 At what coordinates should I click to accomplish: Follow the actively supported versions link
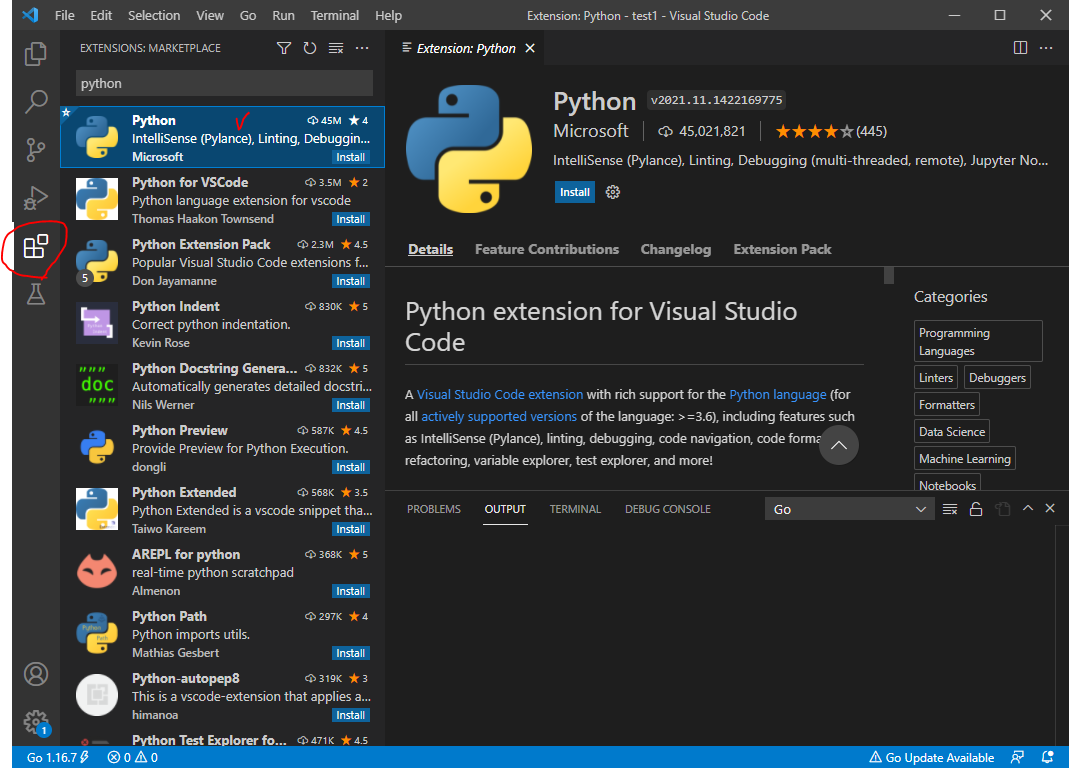499,416
